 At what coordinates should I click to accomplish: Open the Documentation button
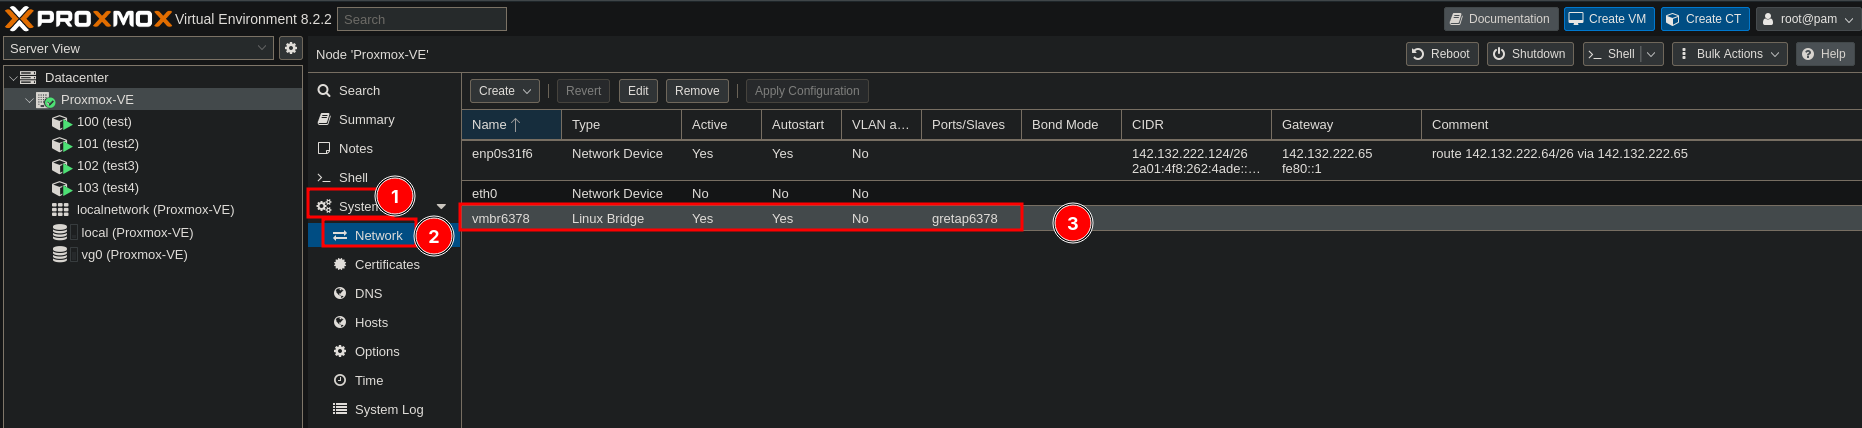[1500, 19]
